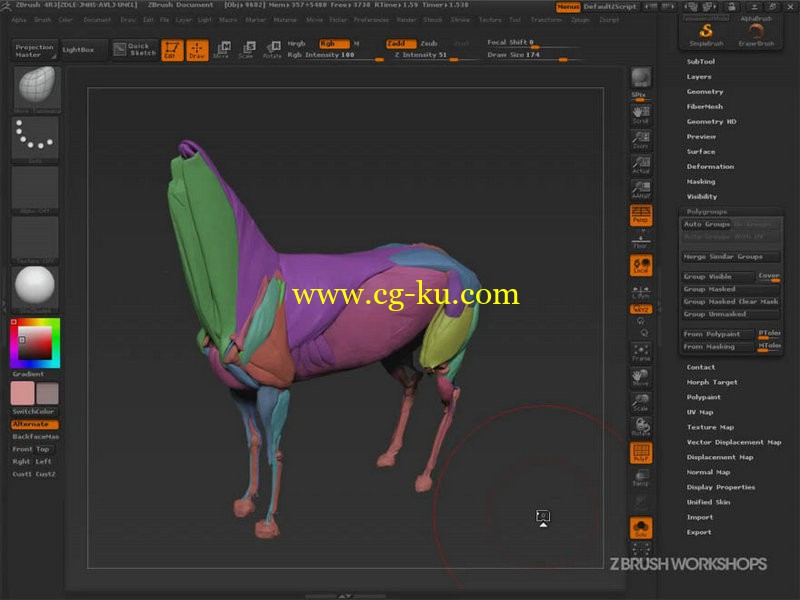This screenshot has height=600, width=800.
Task: Select the Rotate mode icon in top shelf
Action: pos(272,50)
